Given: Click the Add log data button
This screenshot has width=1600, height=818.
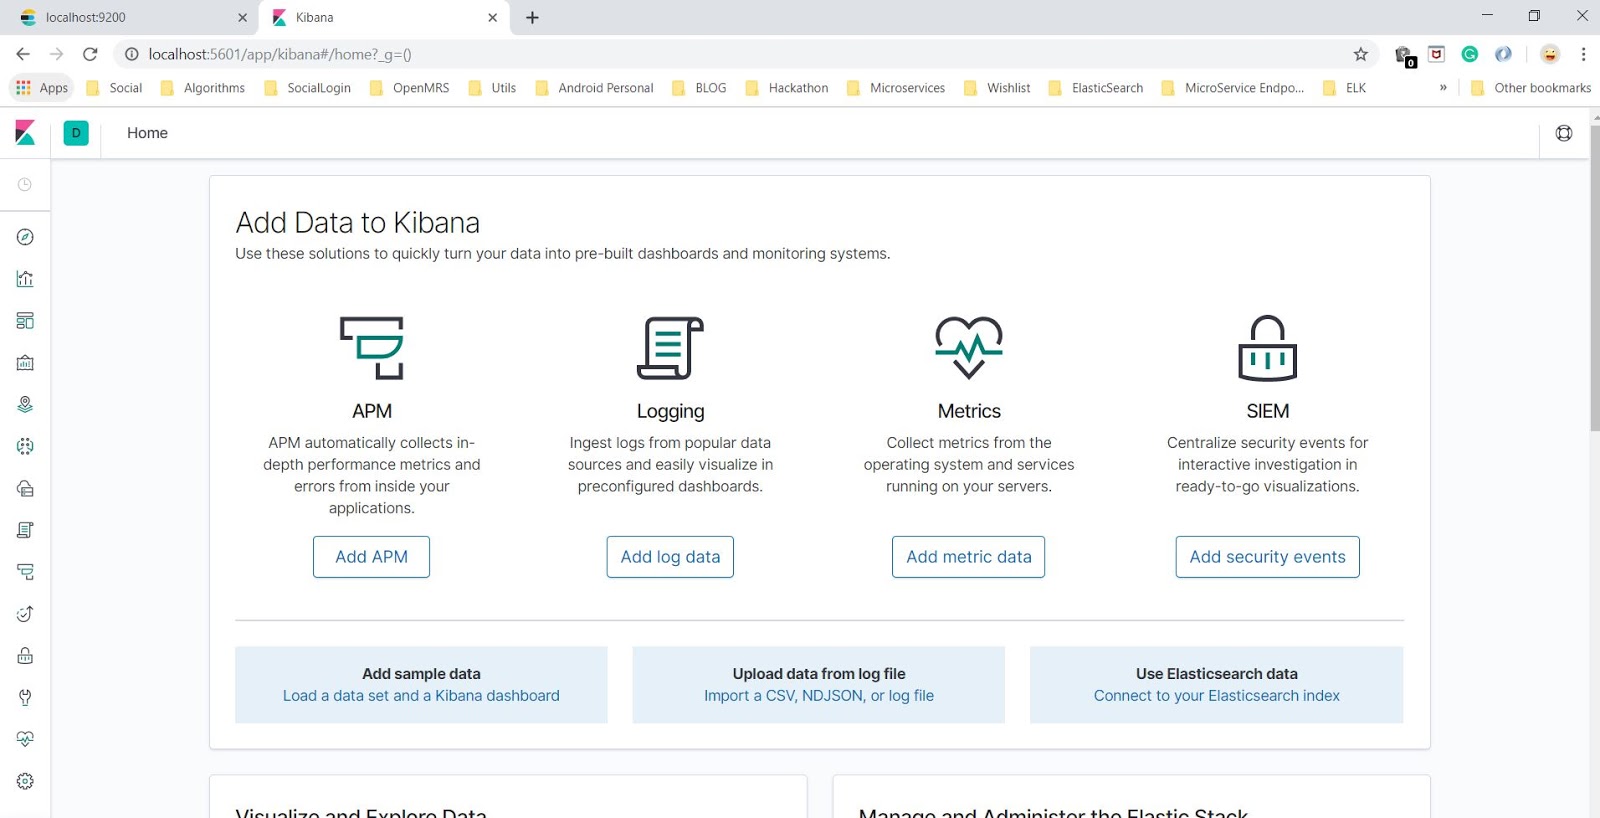Looking at the screenshot, I should (x=670, y=557).
